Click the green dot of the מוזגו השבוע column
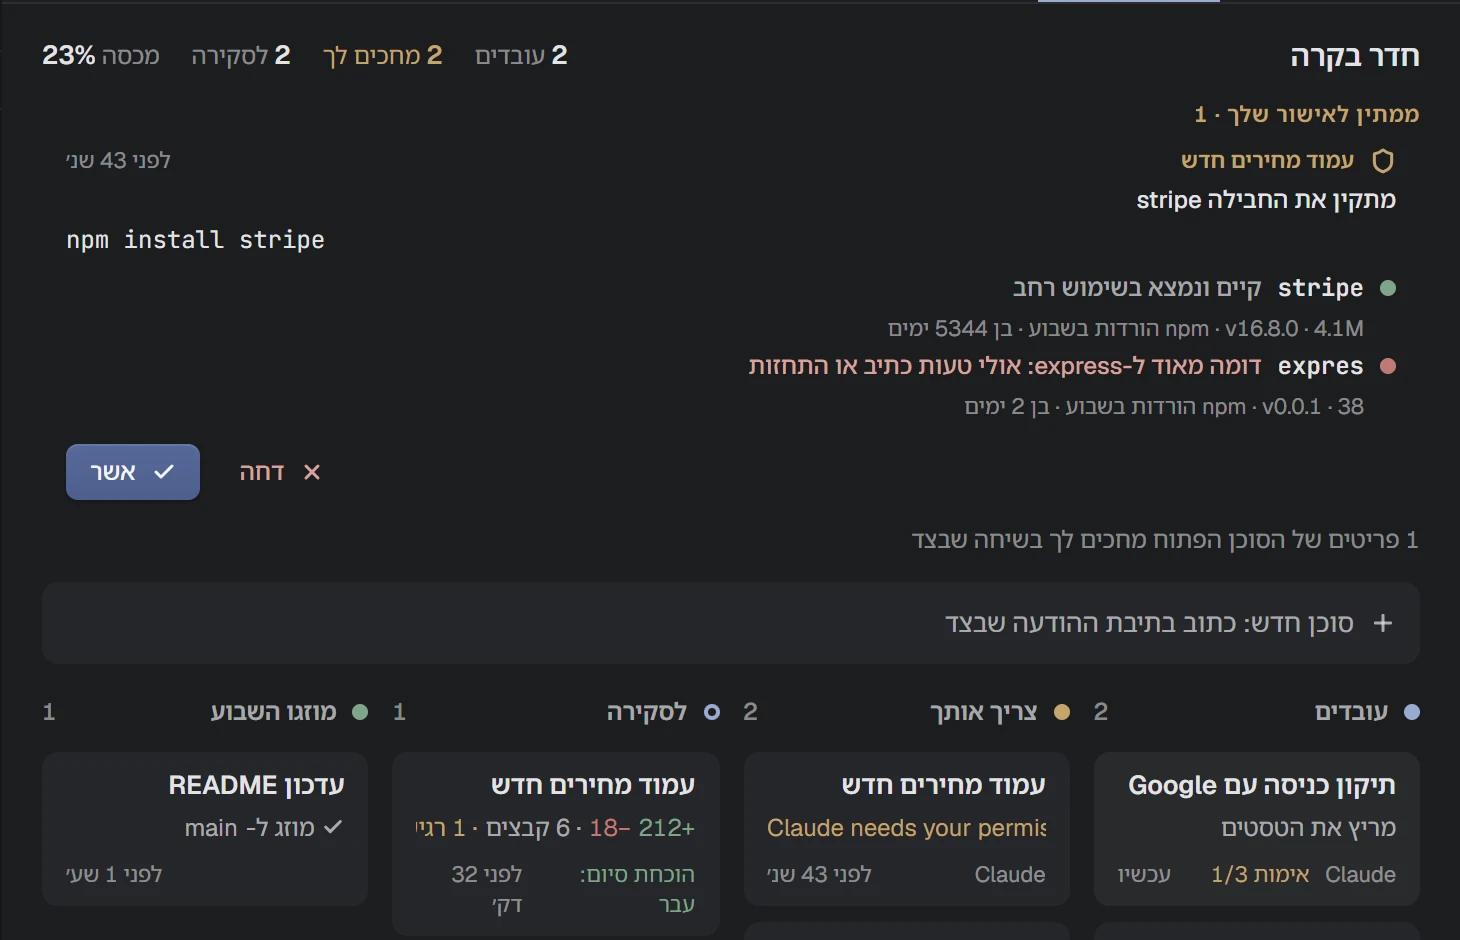The width and height of the screenshot is (1460, 940). (360, 712)
